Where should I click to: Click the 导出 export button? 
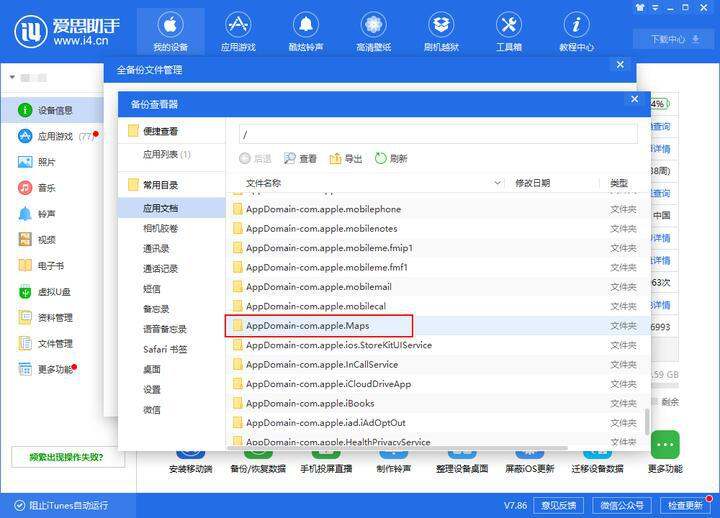click(x=346, y=159)
